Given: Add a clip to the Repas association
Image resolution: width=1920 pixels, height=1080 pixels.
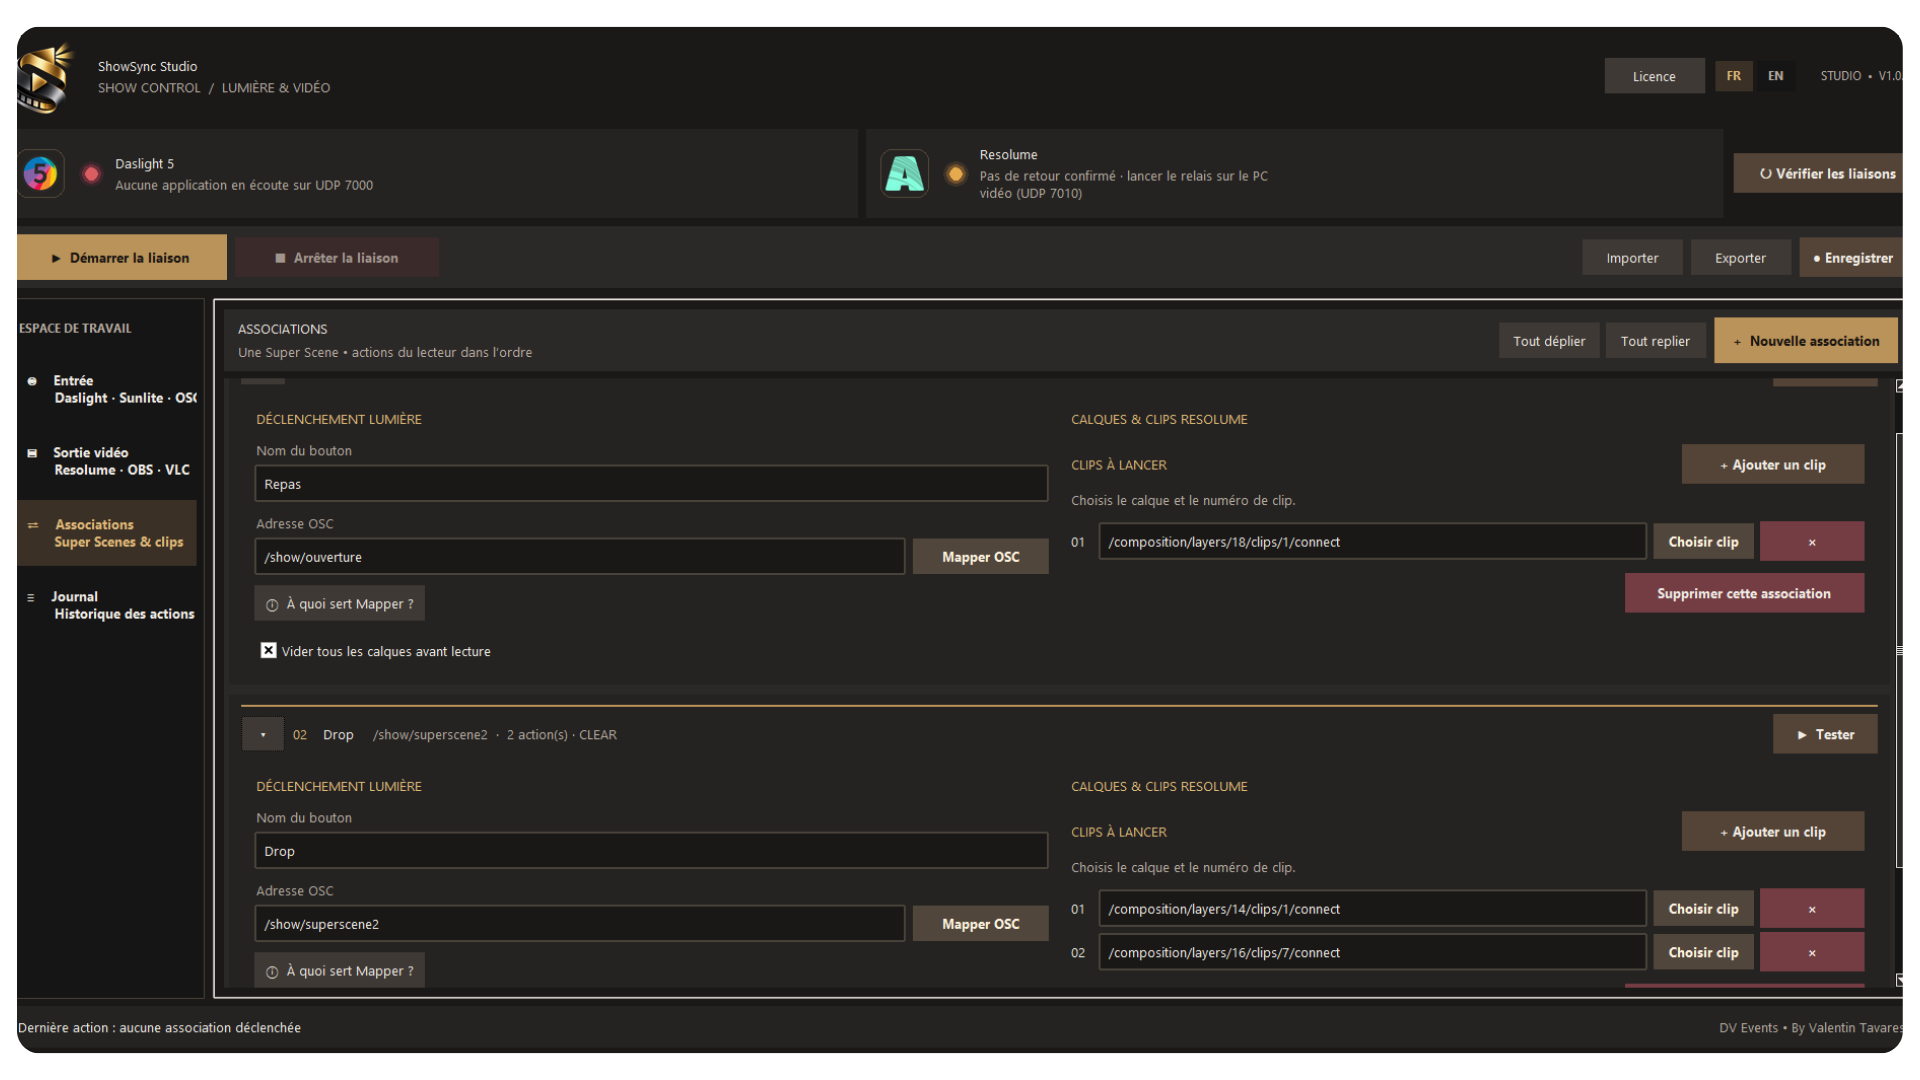Looking at the screenshot, I should (1772, 465).
